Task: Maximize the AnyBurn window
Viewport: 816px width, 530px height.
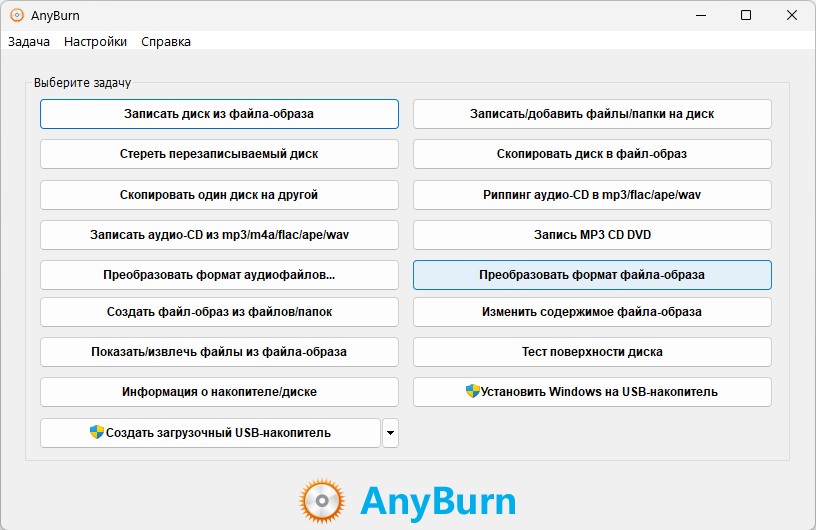Action: pos(746,15)
